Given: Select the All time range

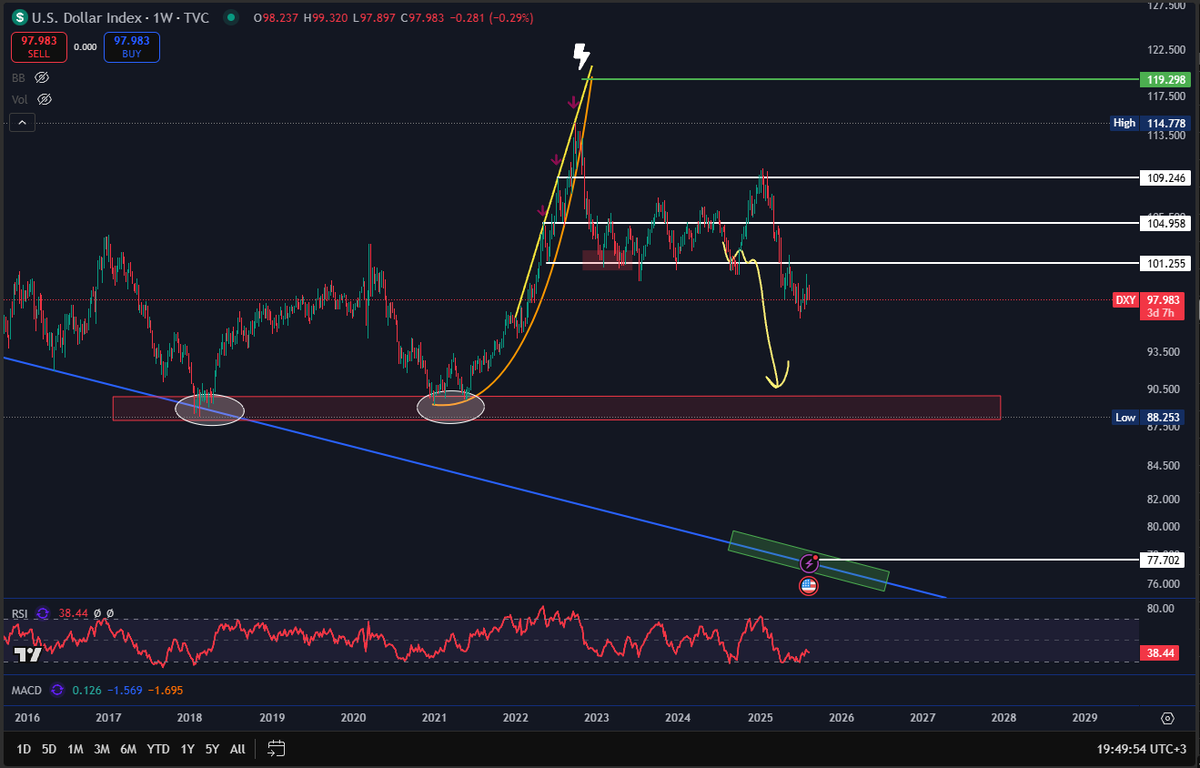Looking at the screenshot, I should click(237, 748).
